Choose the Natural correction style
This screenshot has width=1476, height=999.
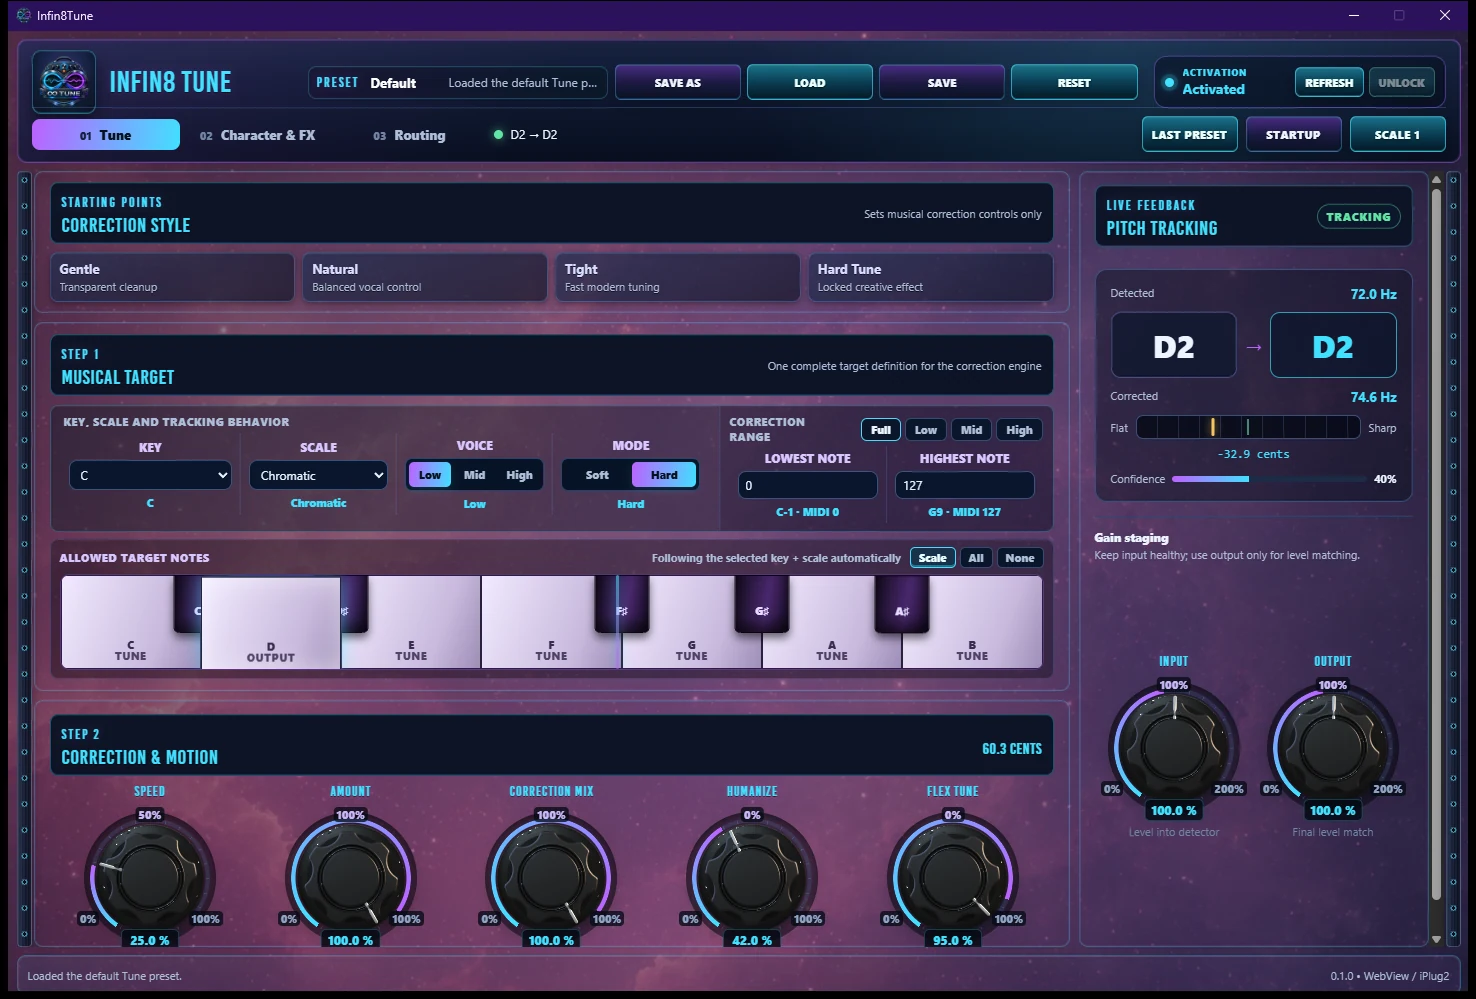[x=425, y=277]
